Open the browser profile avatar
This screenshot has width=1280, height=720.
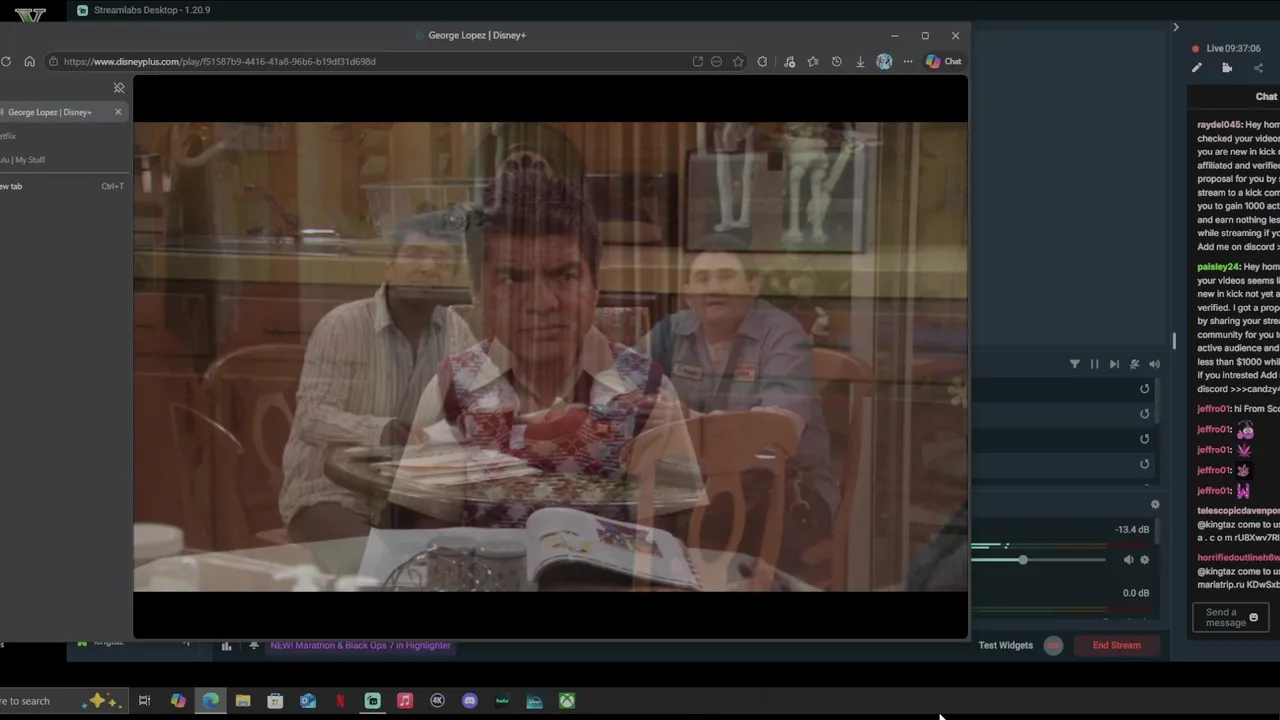click(884, 62)
